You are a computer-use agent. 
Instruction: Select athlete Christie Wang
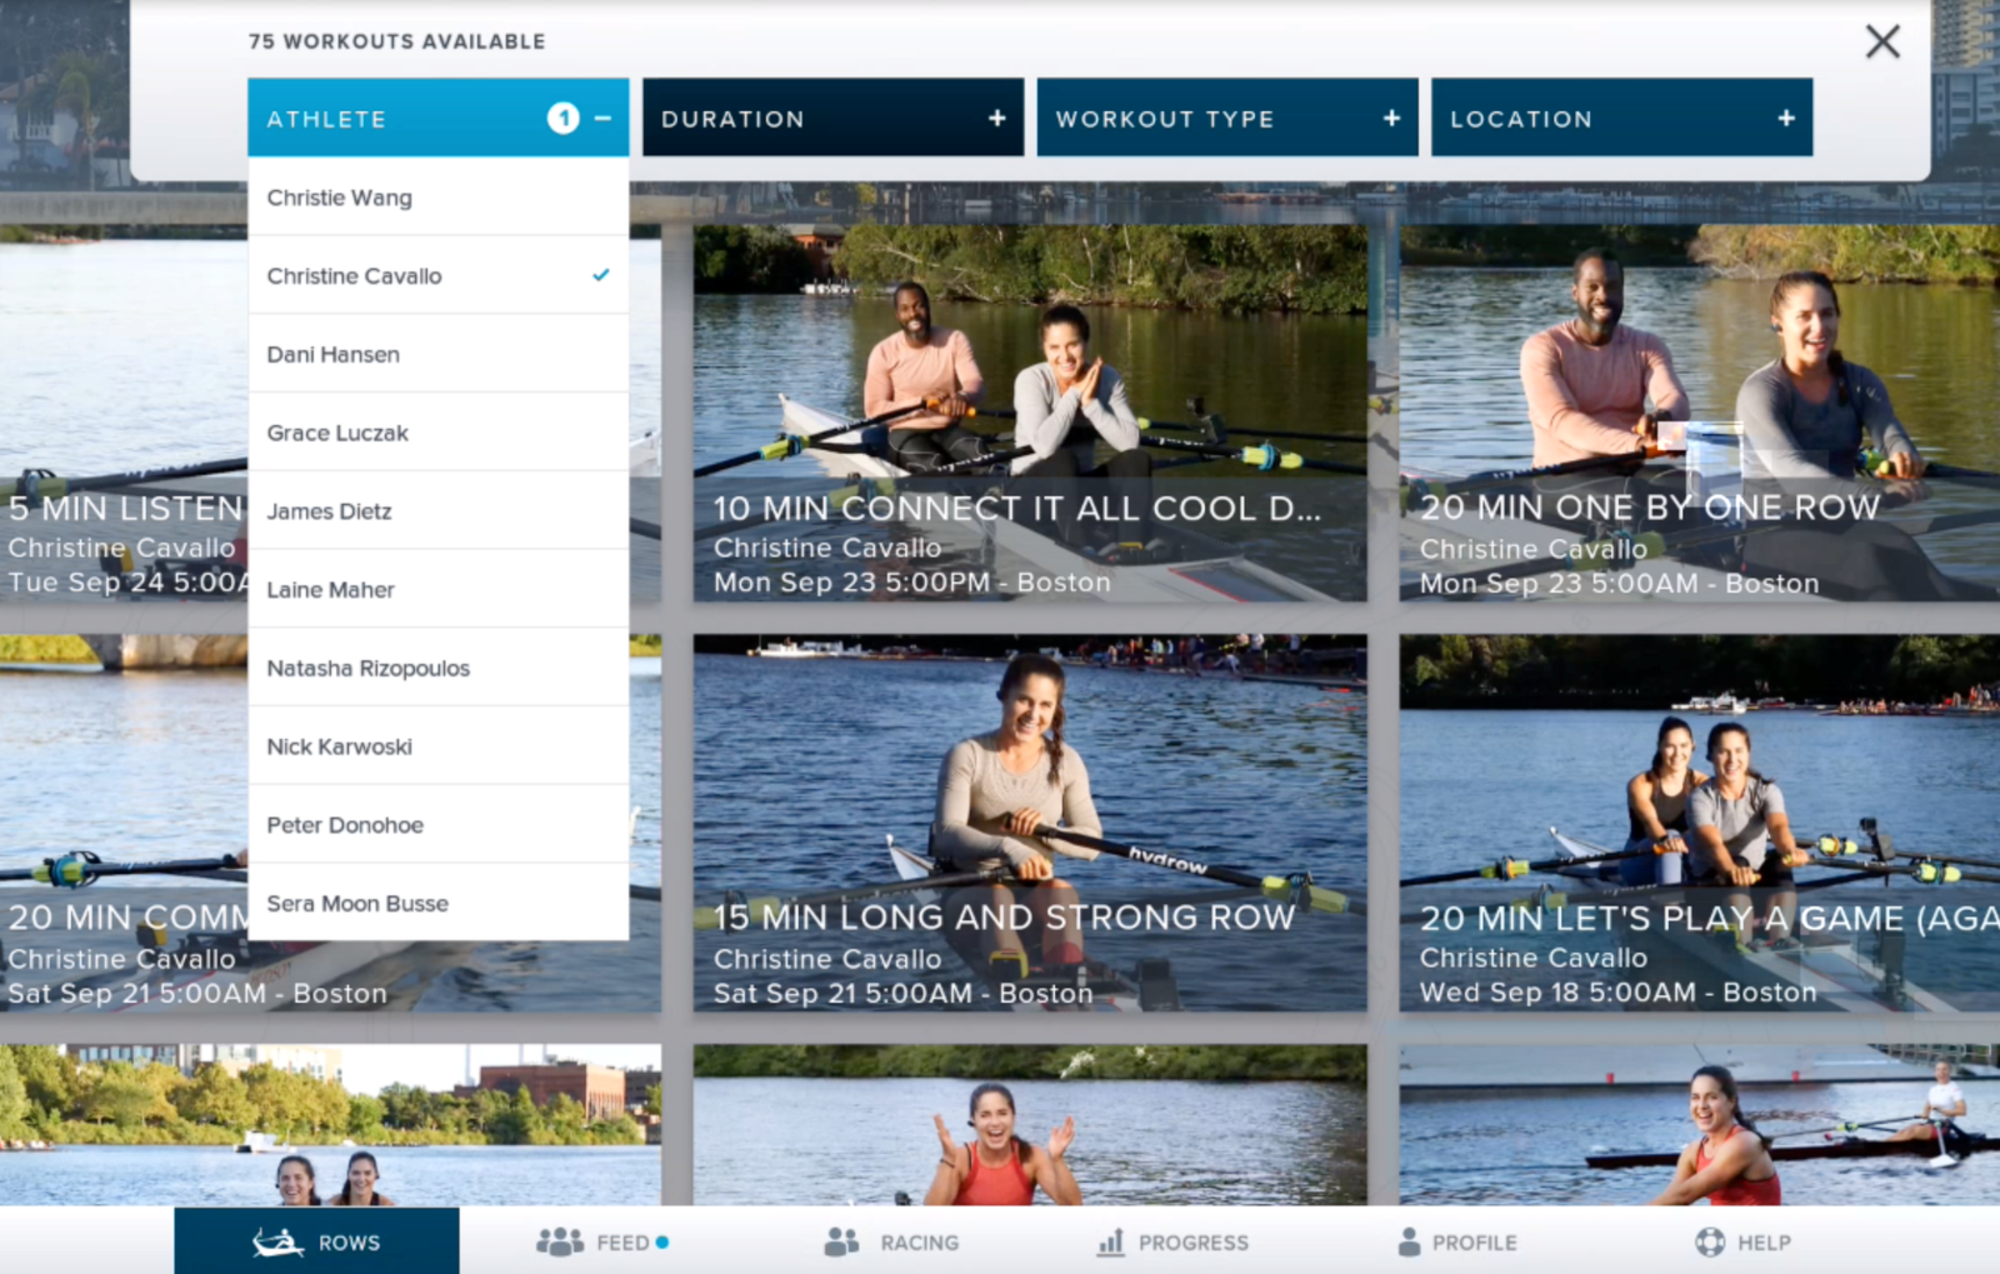click(438, 197)
